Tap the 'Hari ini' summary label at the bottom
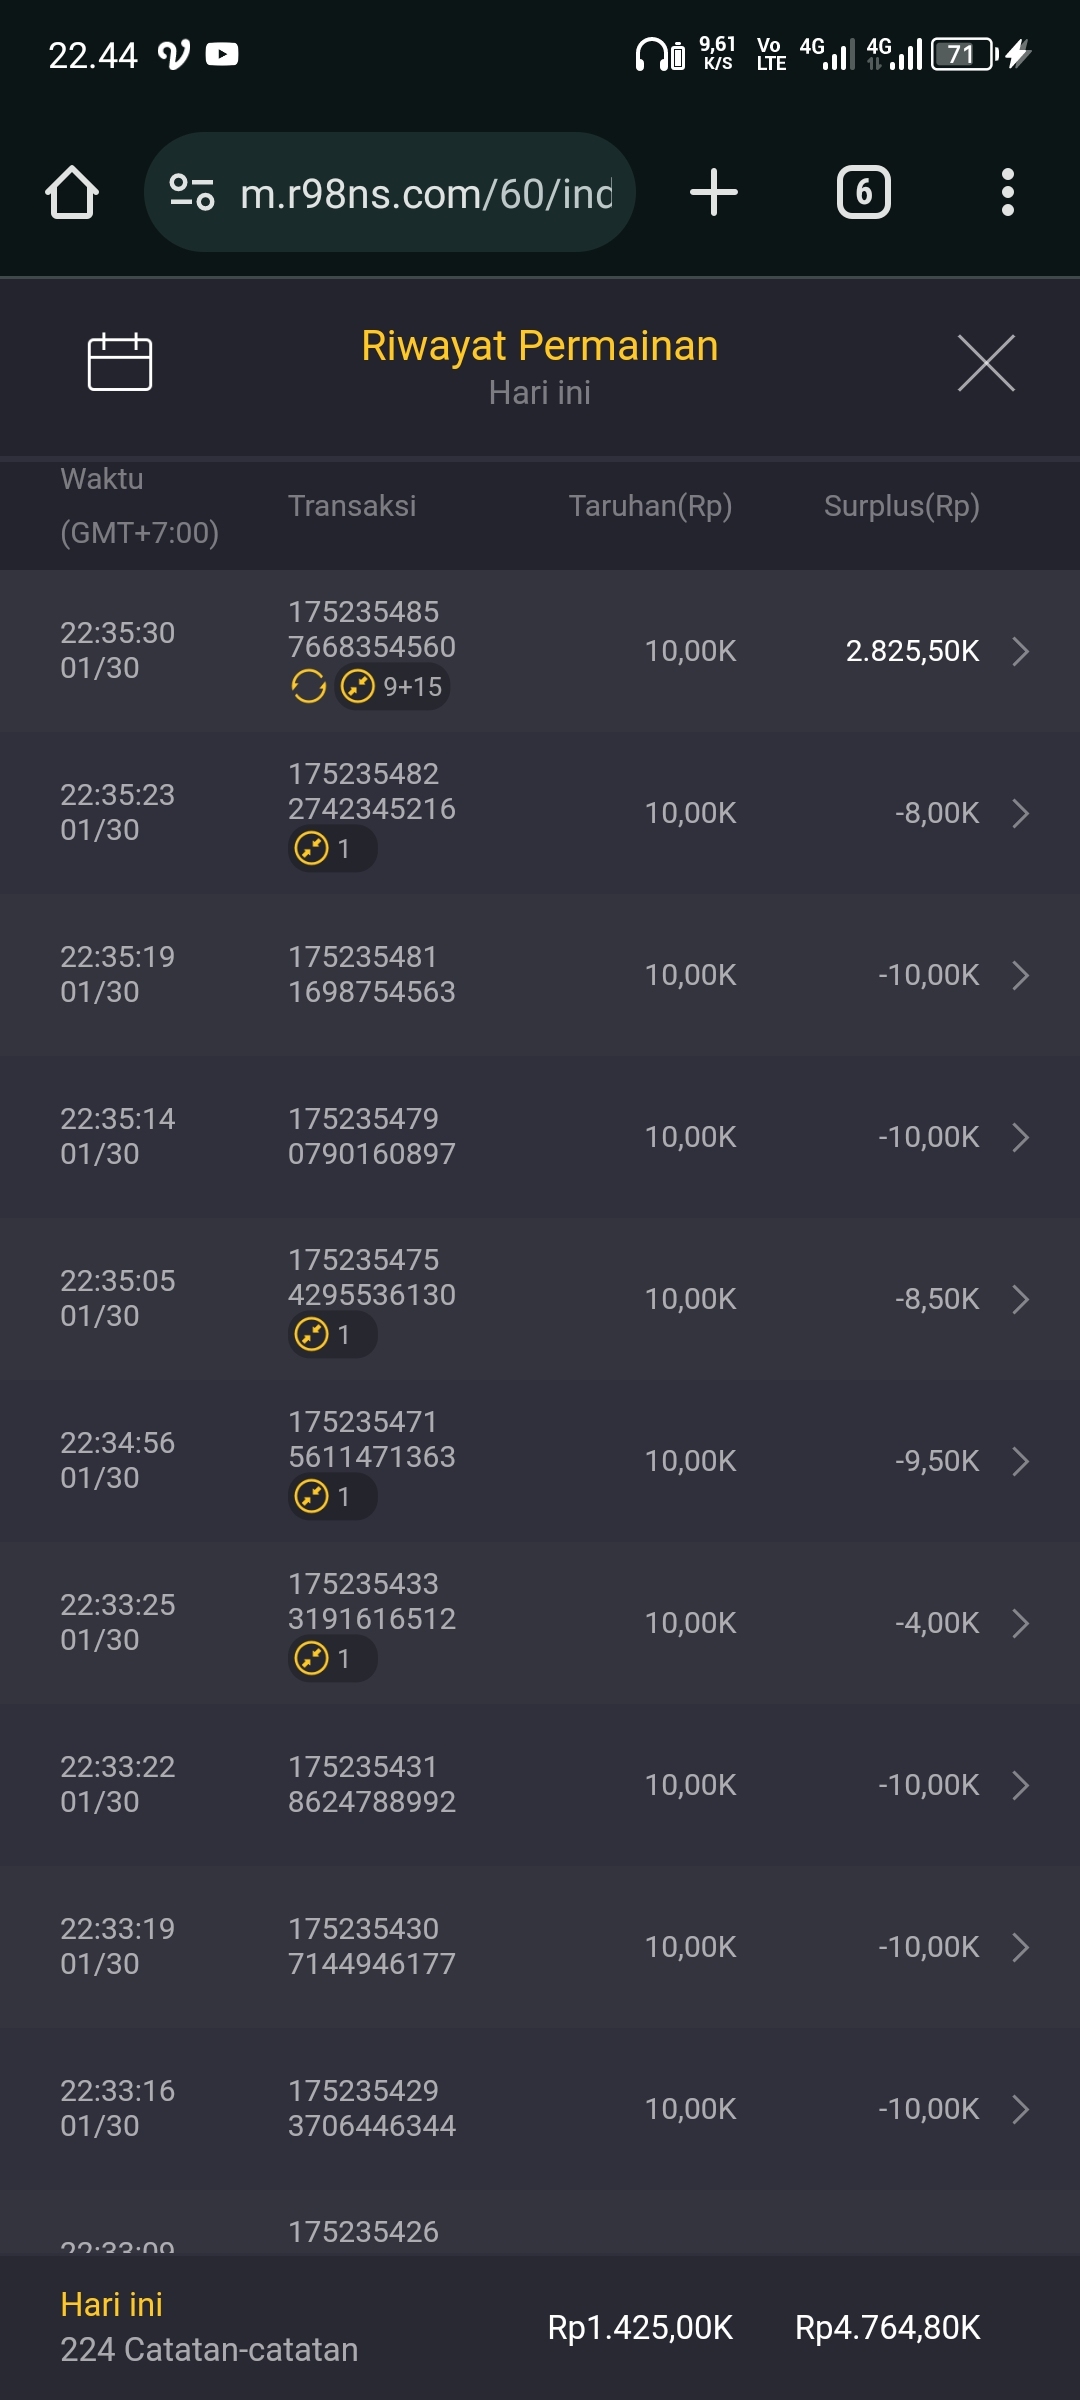The image size is (1080, 2400). pos(111,2304)
